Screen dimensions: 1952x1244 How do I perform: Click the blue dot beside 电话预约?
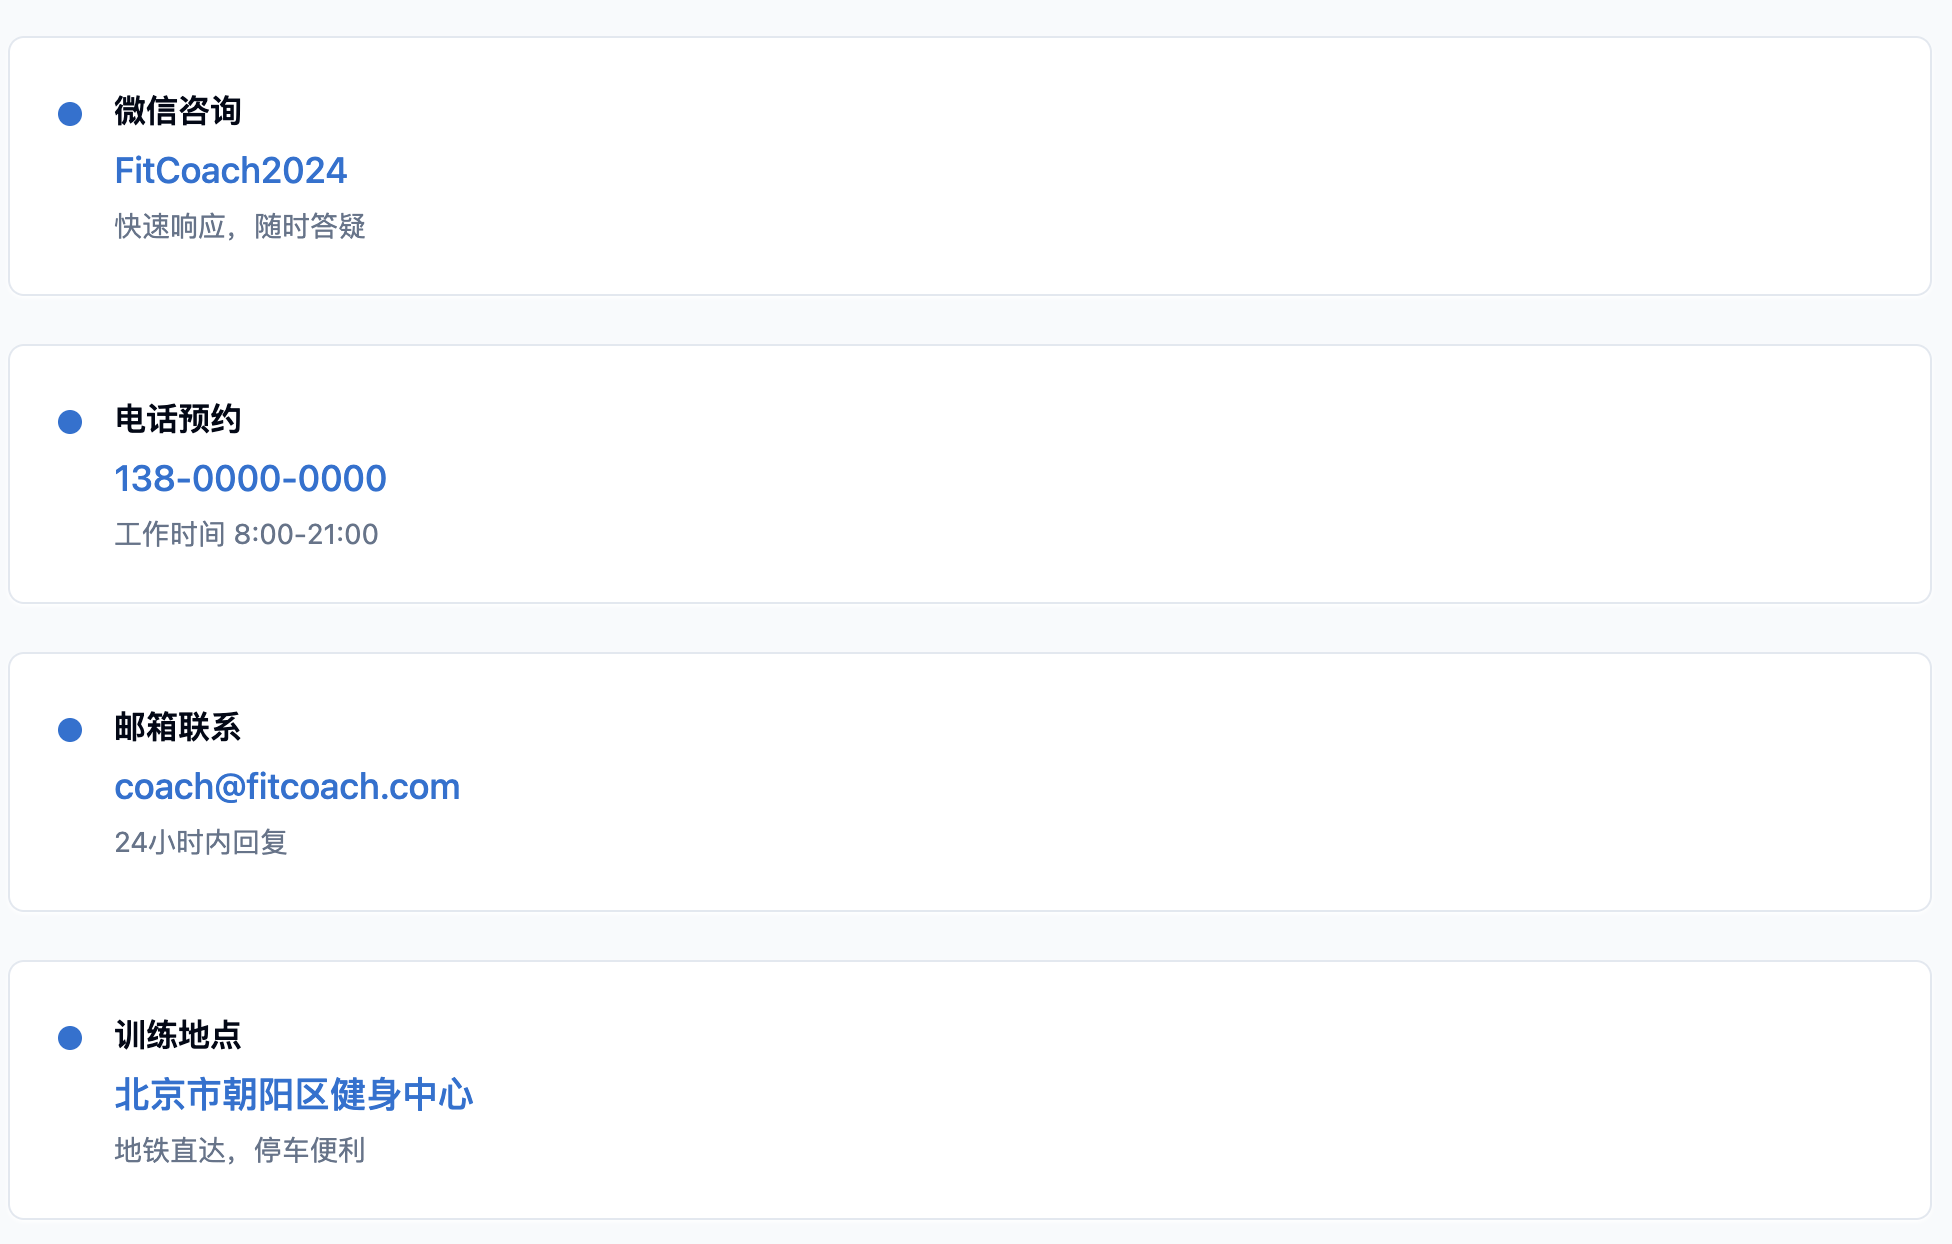(x=70, y=422)
